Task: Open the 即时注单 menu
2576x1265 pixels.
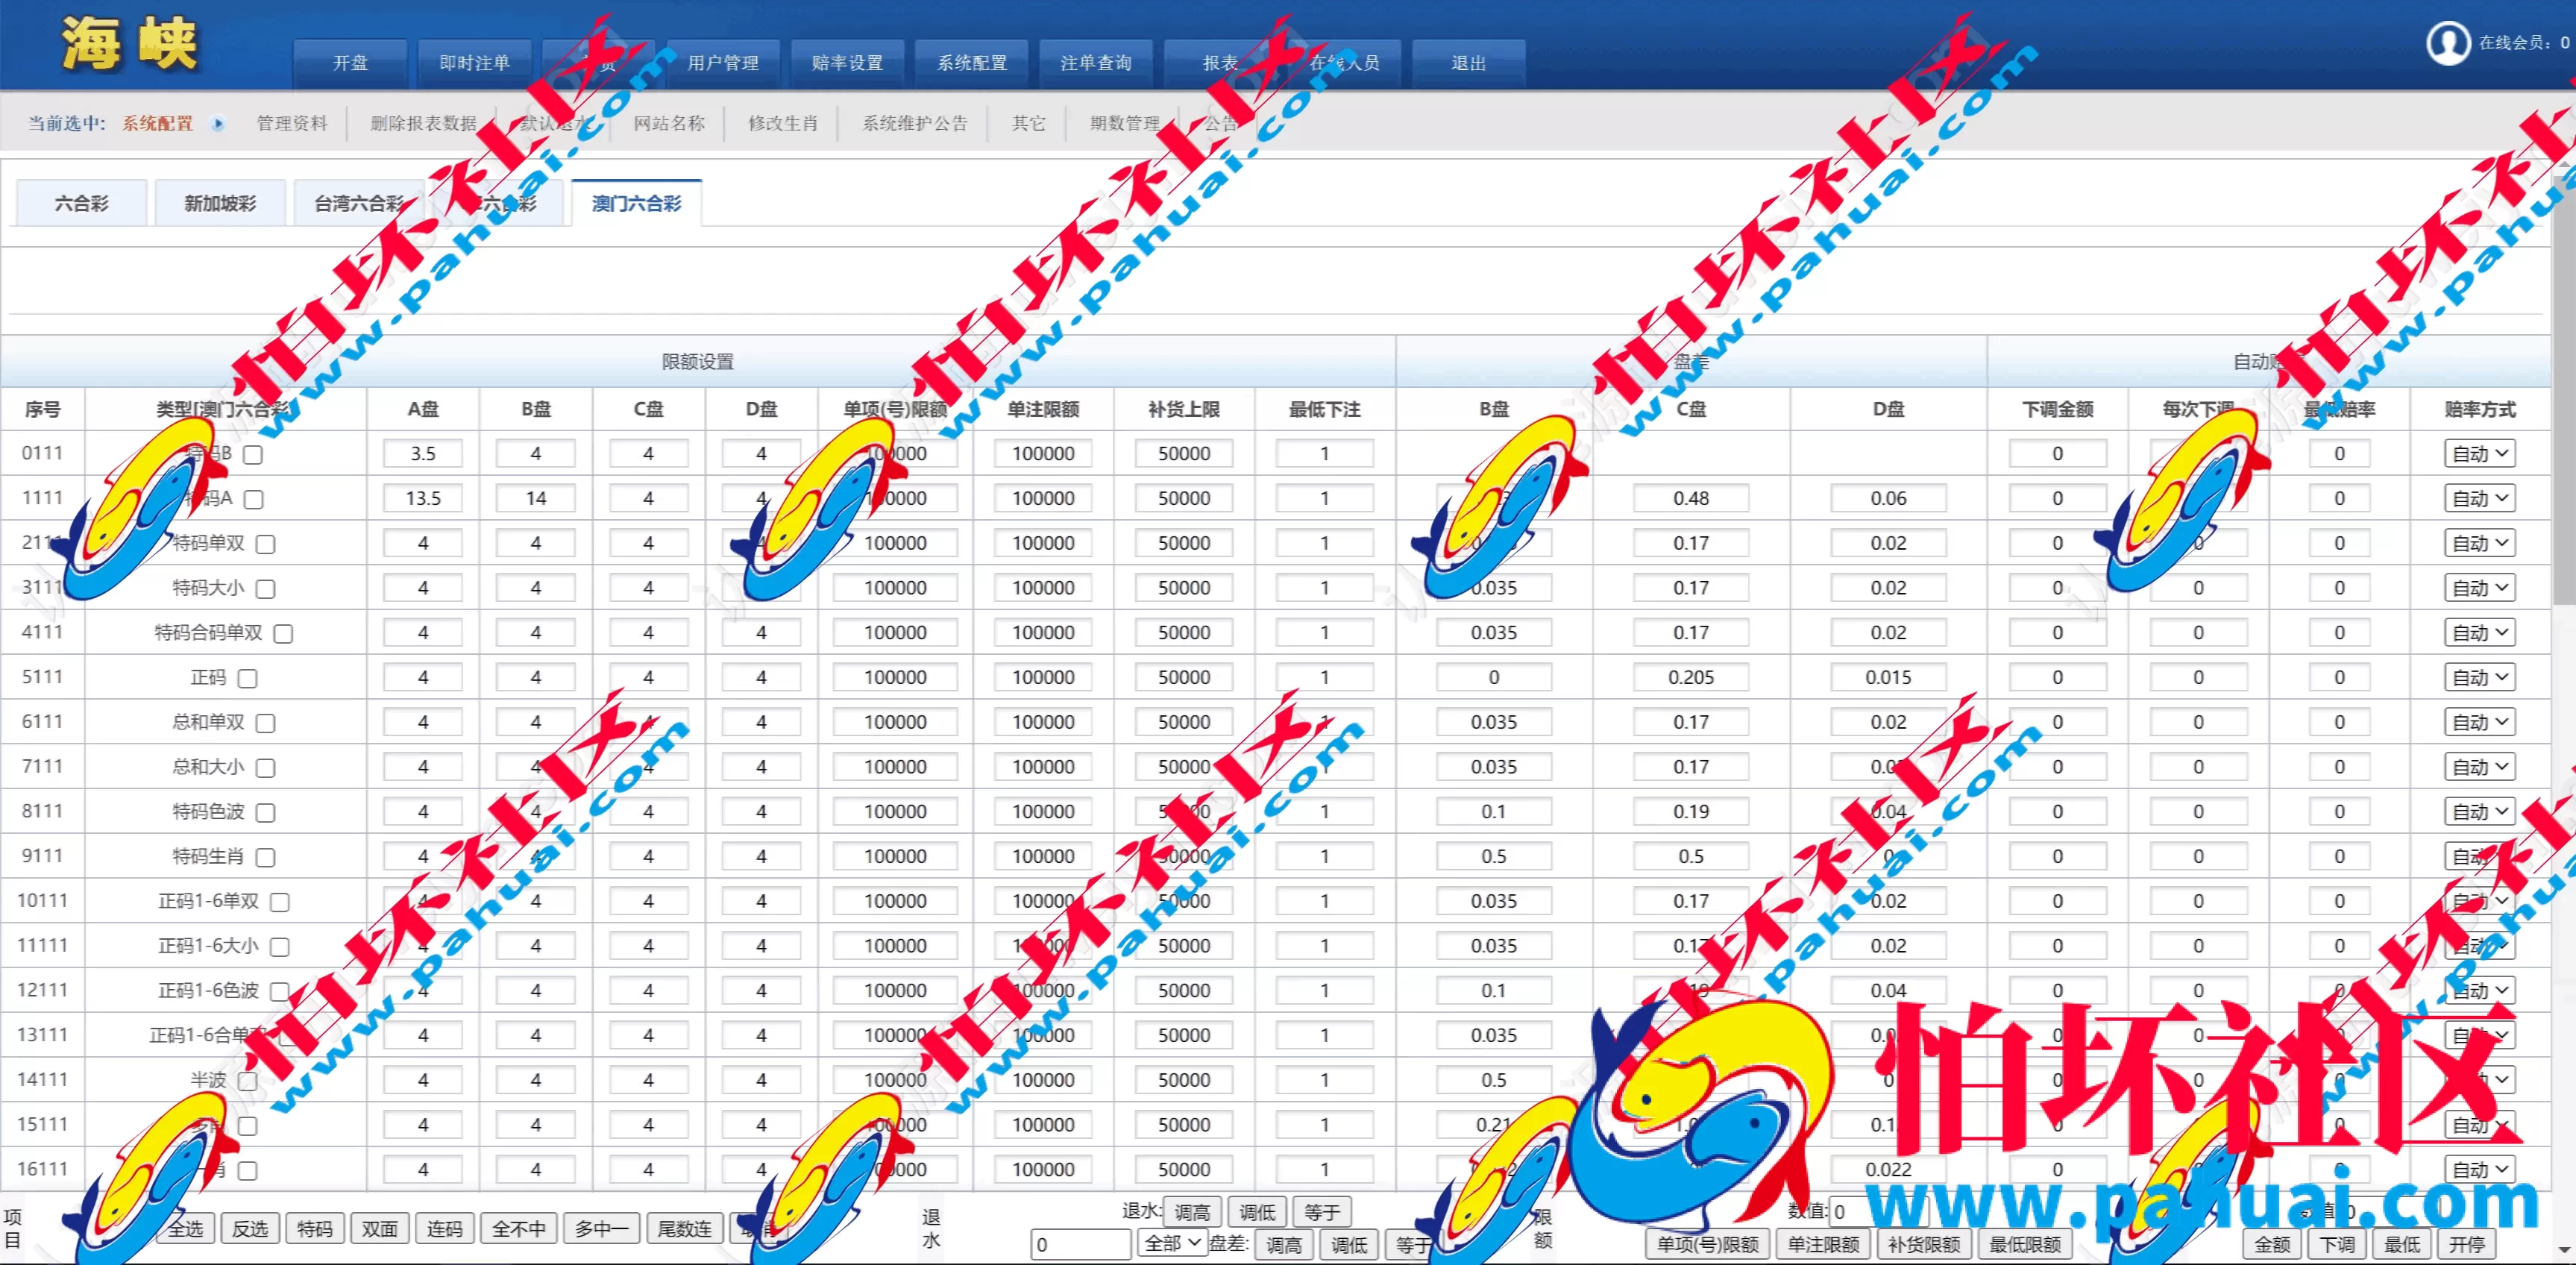Action: click(475, 63)
